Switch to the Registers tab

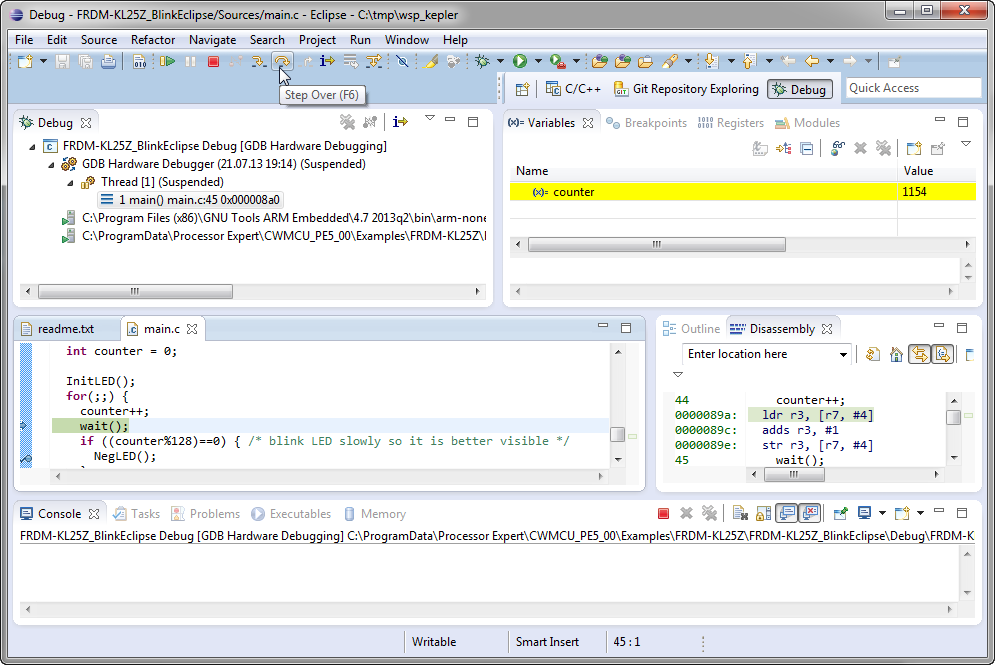[731, 123]
